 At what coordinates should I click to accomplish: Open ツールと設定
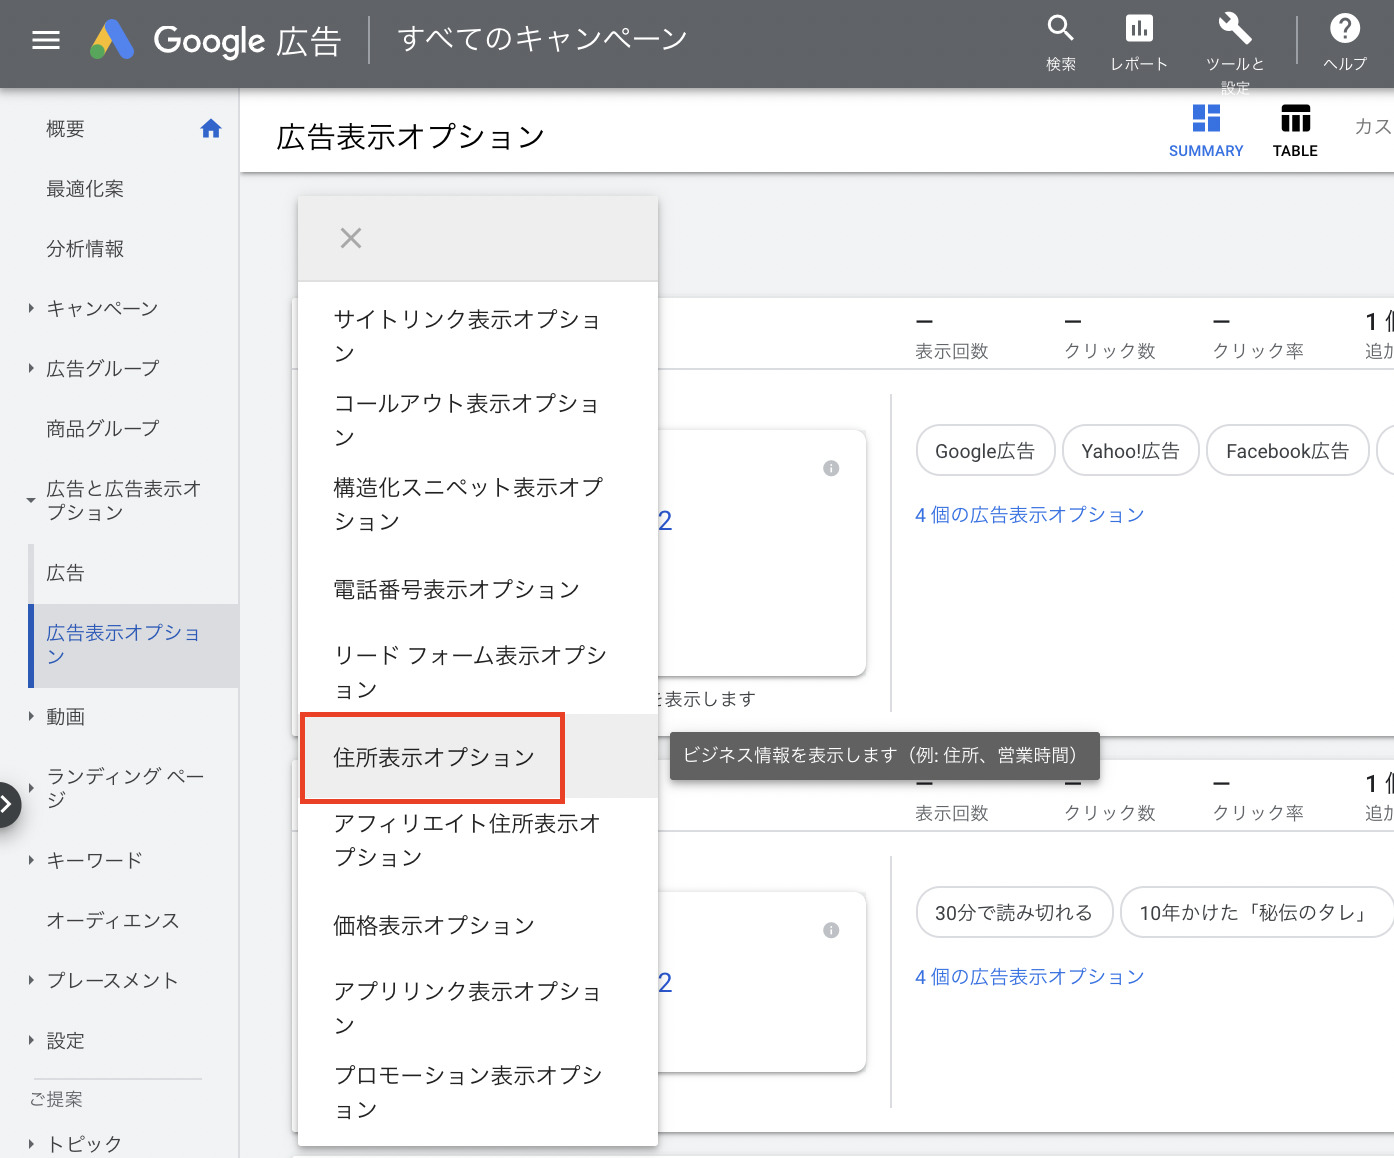tap(1234, 38)
